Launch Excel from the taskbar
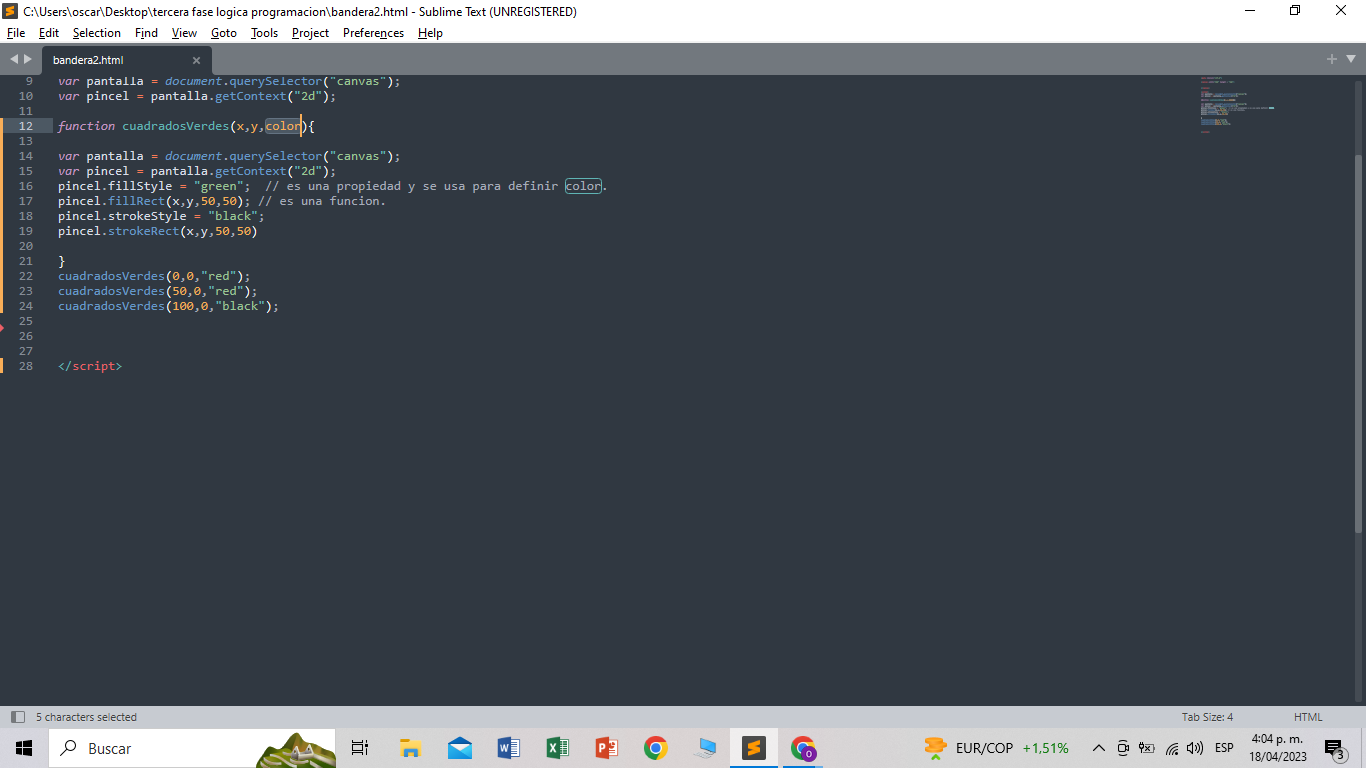 pyautogui.click(x=557, y=748)
